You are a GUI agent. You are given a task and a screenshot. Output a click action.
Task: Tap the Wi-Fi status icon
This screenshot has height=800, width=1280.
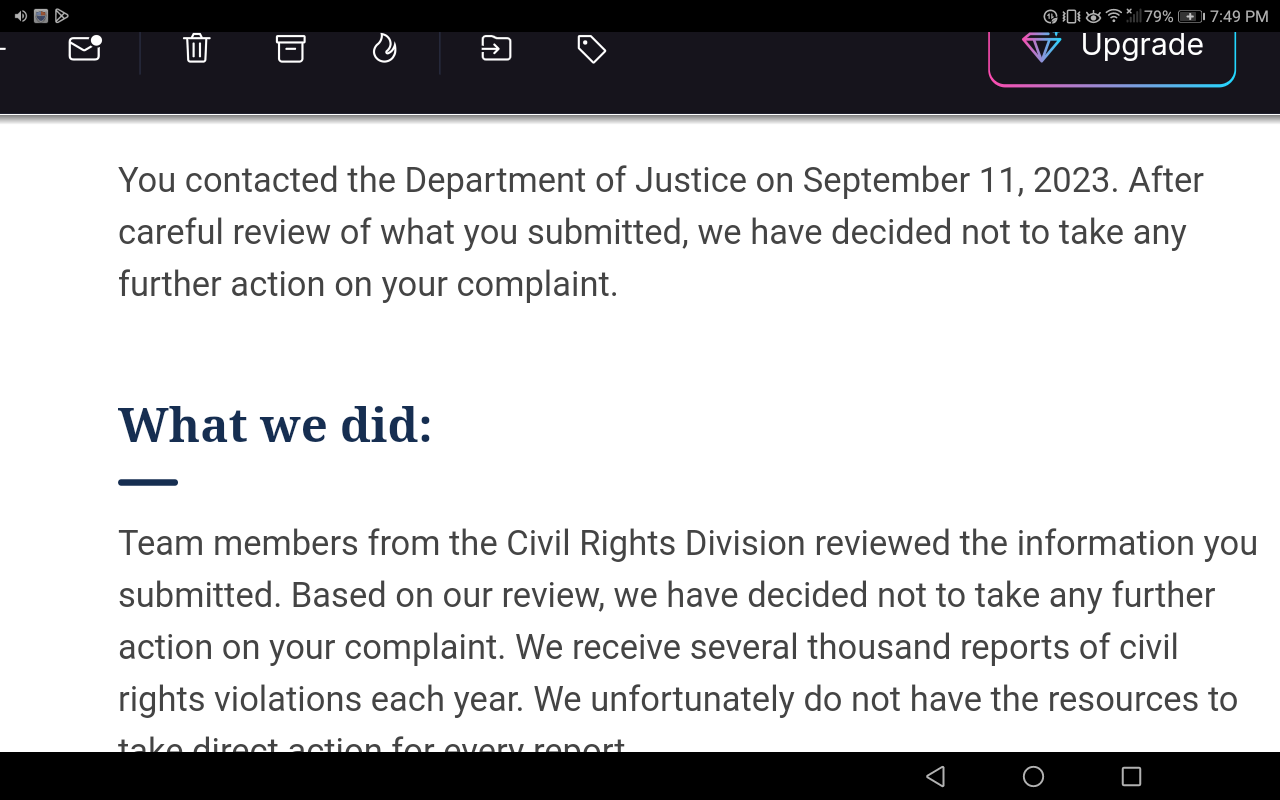point(1113,16)
